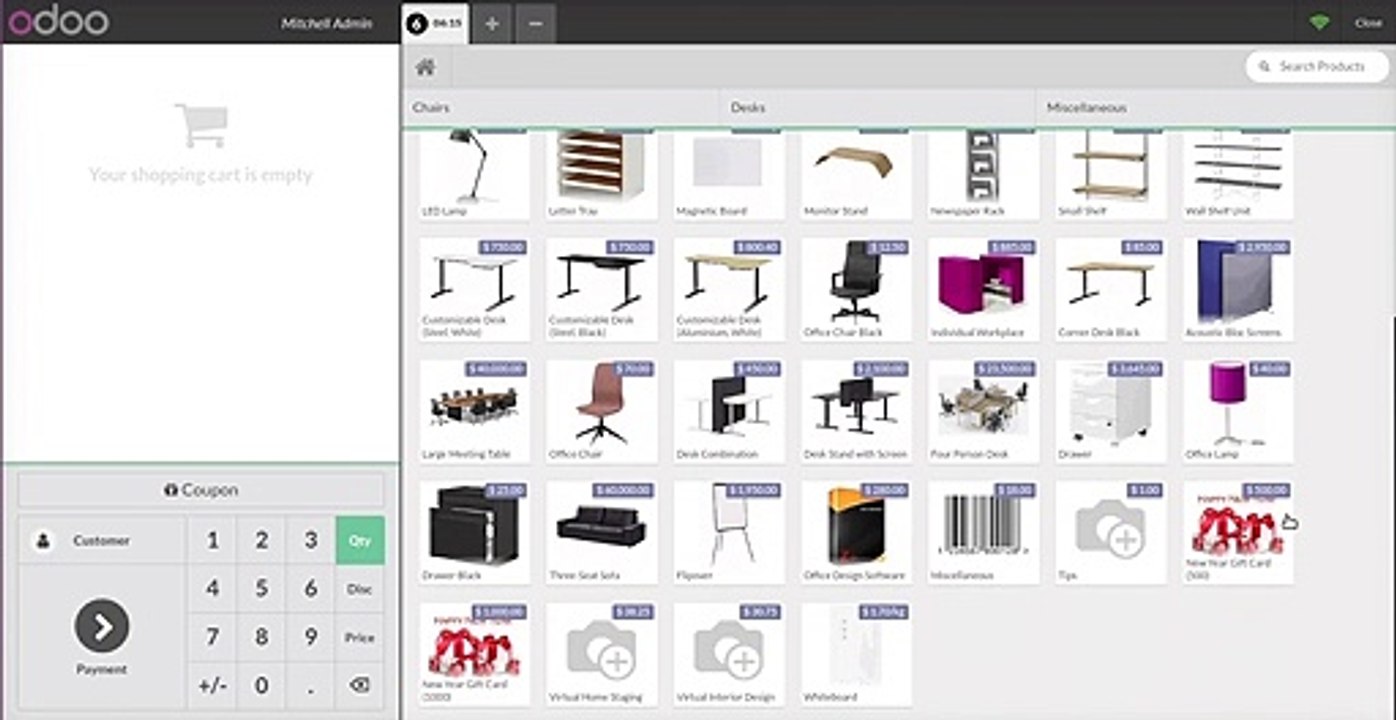Add Desk Stand with Screen product

click(856, 411)
